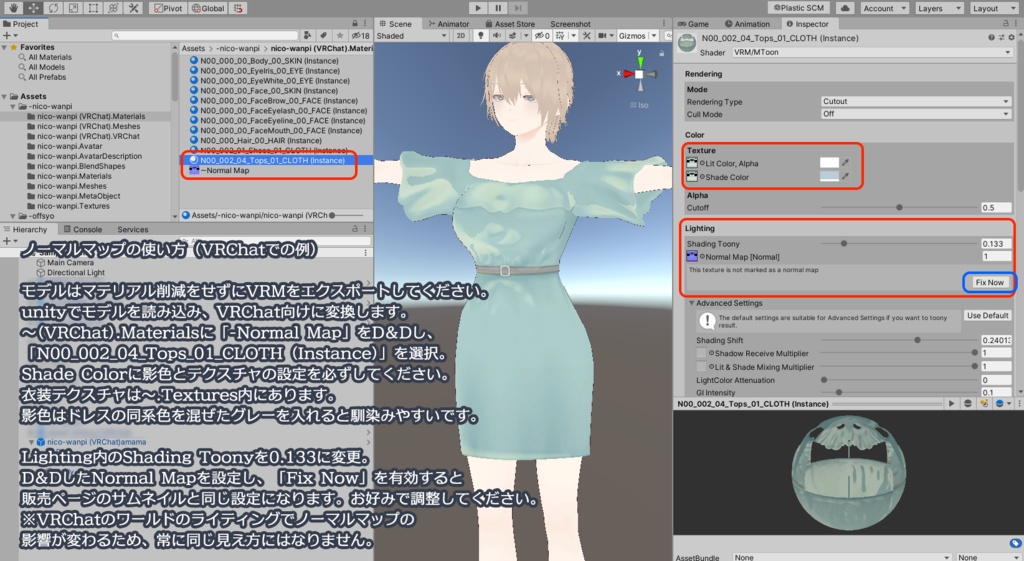The width and height of the screenshot is (1024, 561).
Task: Toggle 2D scene view mode
Action: point(461,36)
